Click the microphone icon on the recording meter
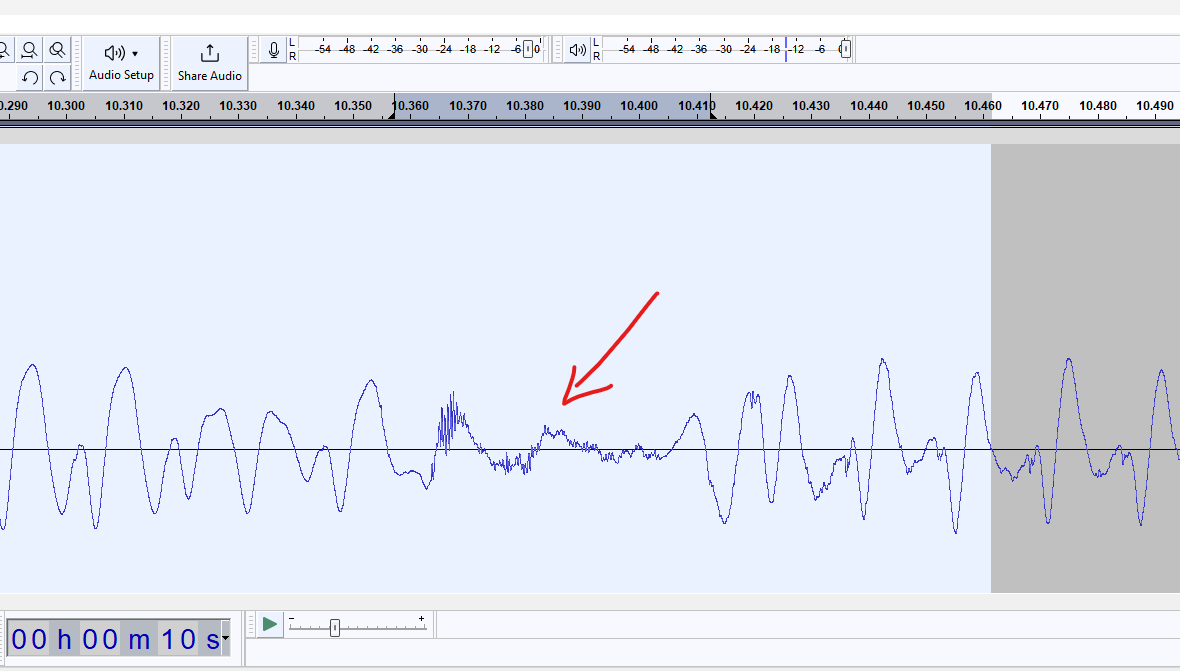The height and width of the screenshot is (671, 1180). click(x=273, y=48)
